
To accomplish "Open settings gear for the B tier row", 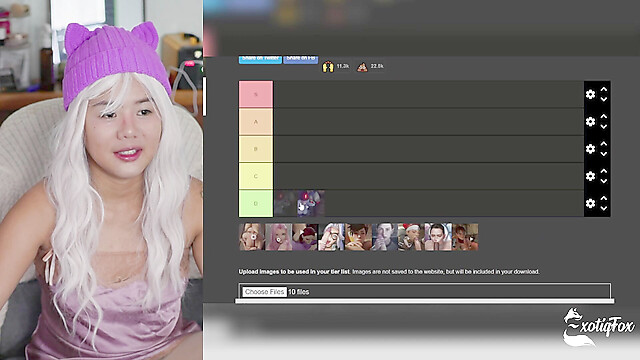I will (590, 149).
